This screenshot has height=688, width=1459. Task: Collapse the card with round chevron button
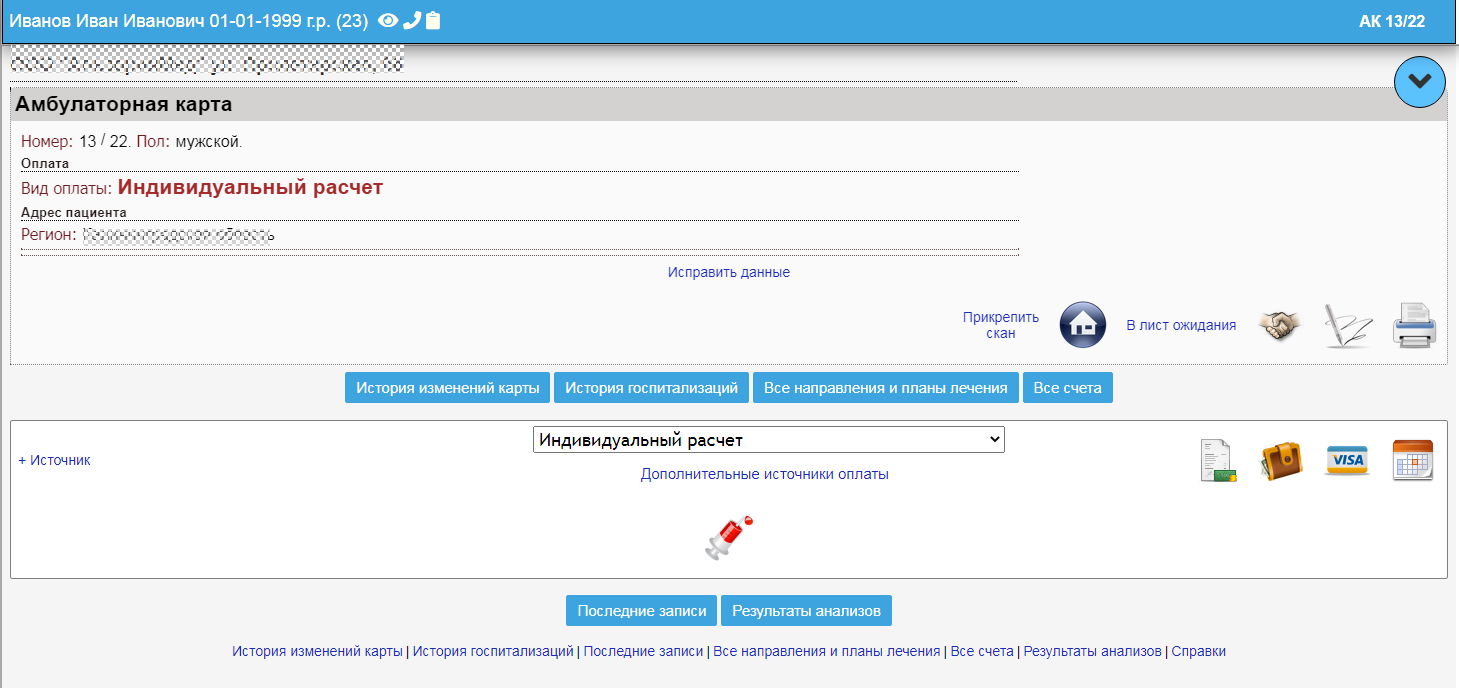[x=1419, y=82]
